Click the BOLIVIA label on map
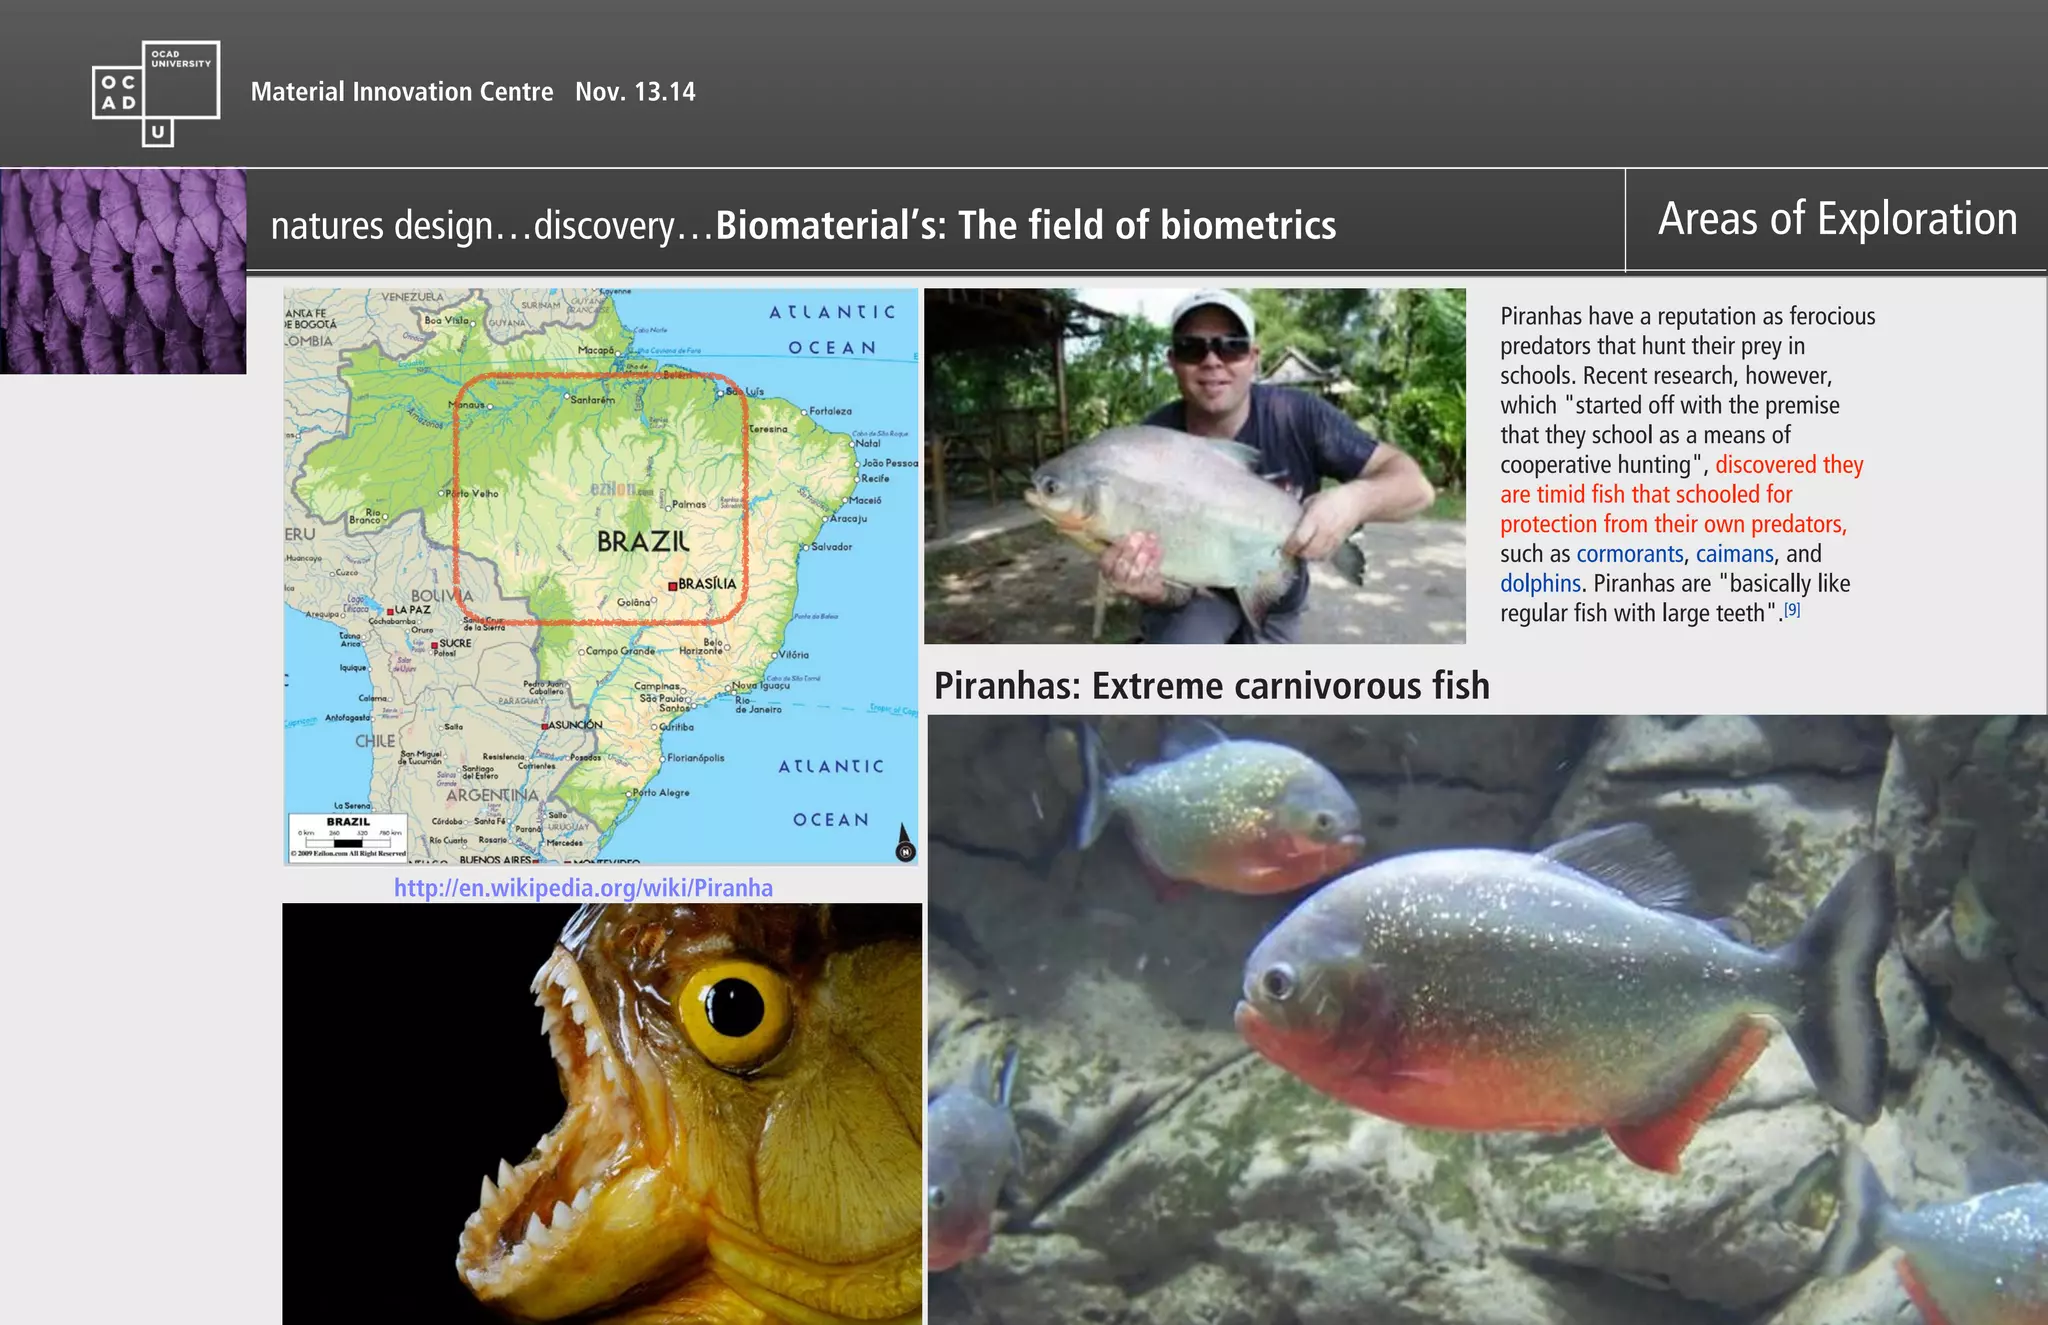 pos(442,595)
